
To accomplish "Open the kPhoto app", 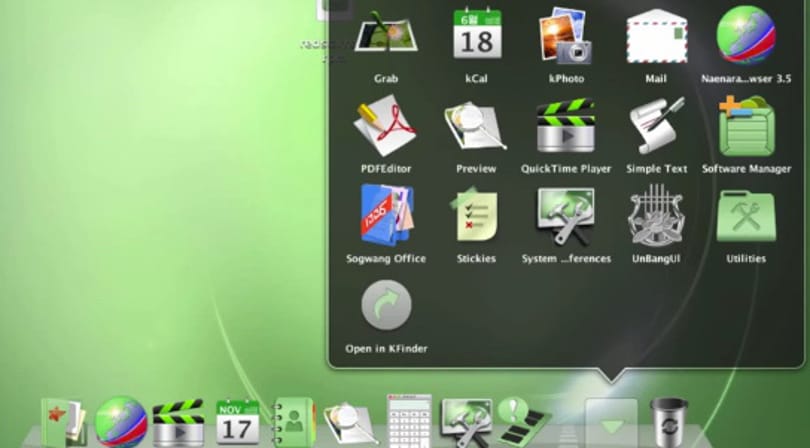I will [x=566, y=35].
